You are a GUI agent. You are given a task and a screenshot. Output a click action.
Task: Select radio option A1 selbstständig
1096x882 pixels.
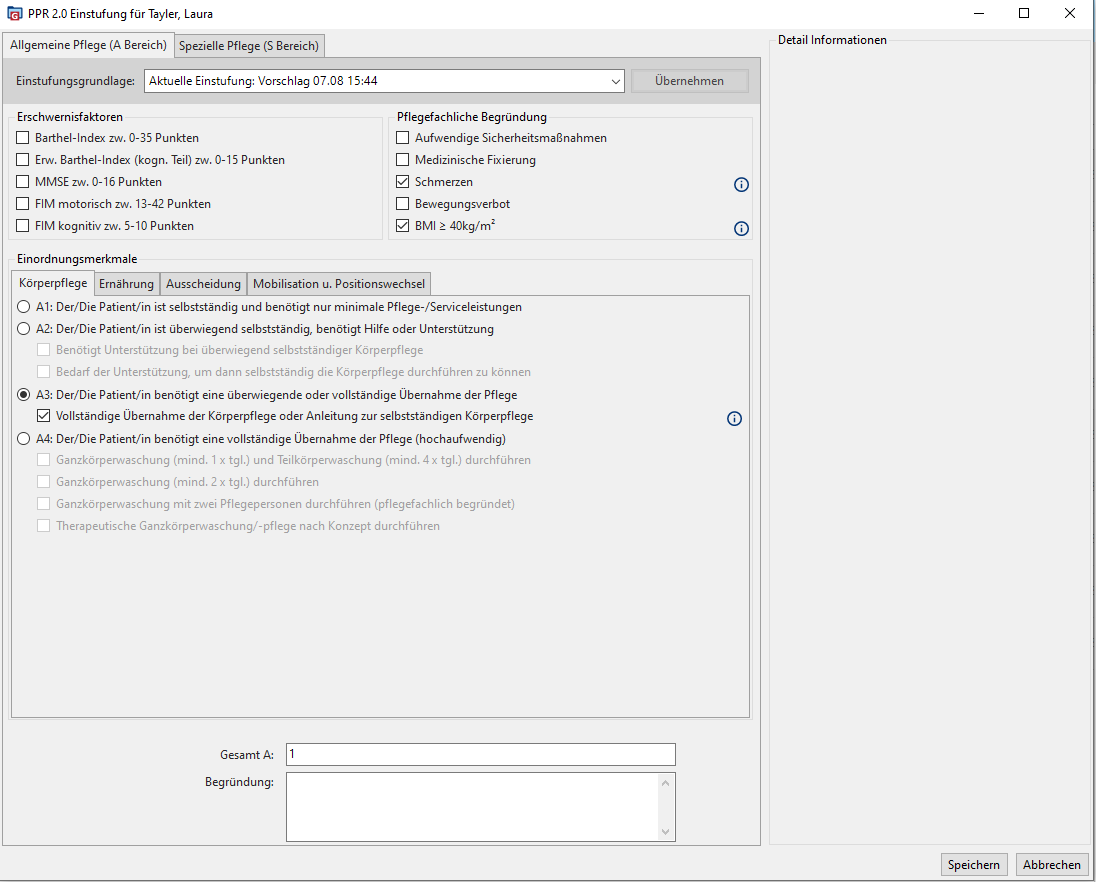[x=24, y=307]
